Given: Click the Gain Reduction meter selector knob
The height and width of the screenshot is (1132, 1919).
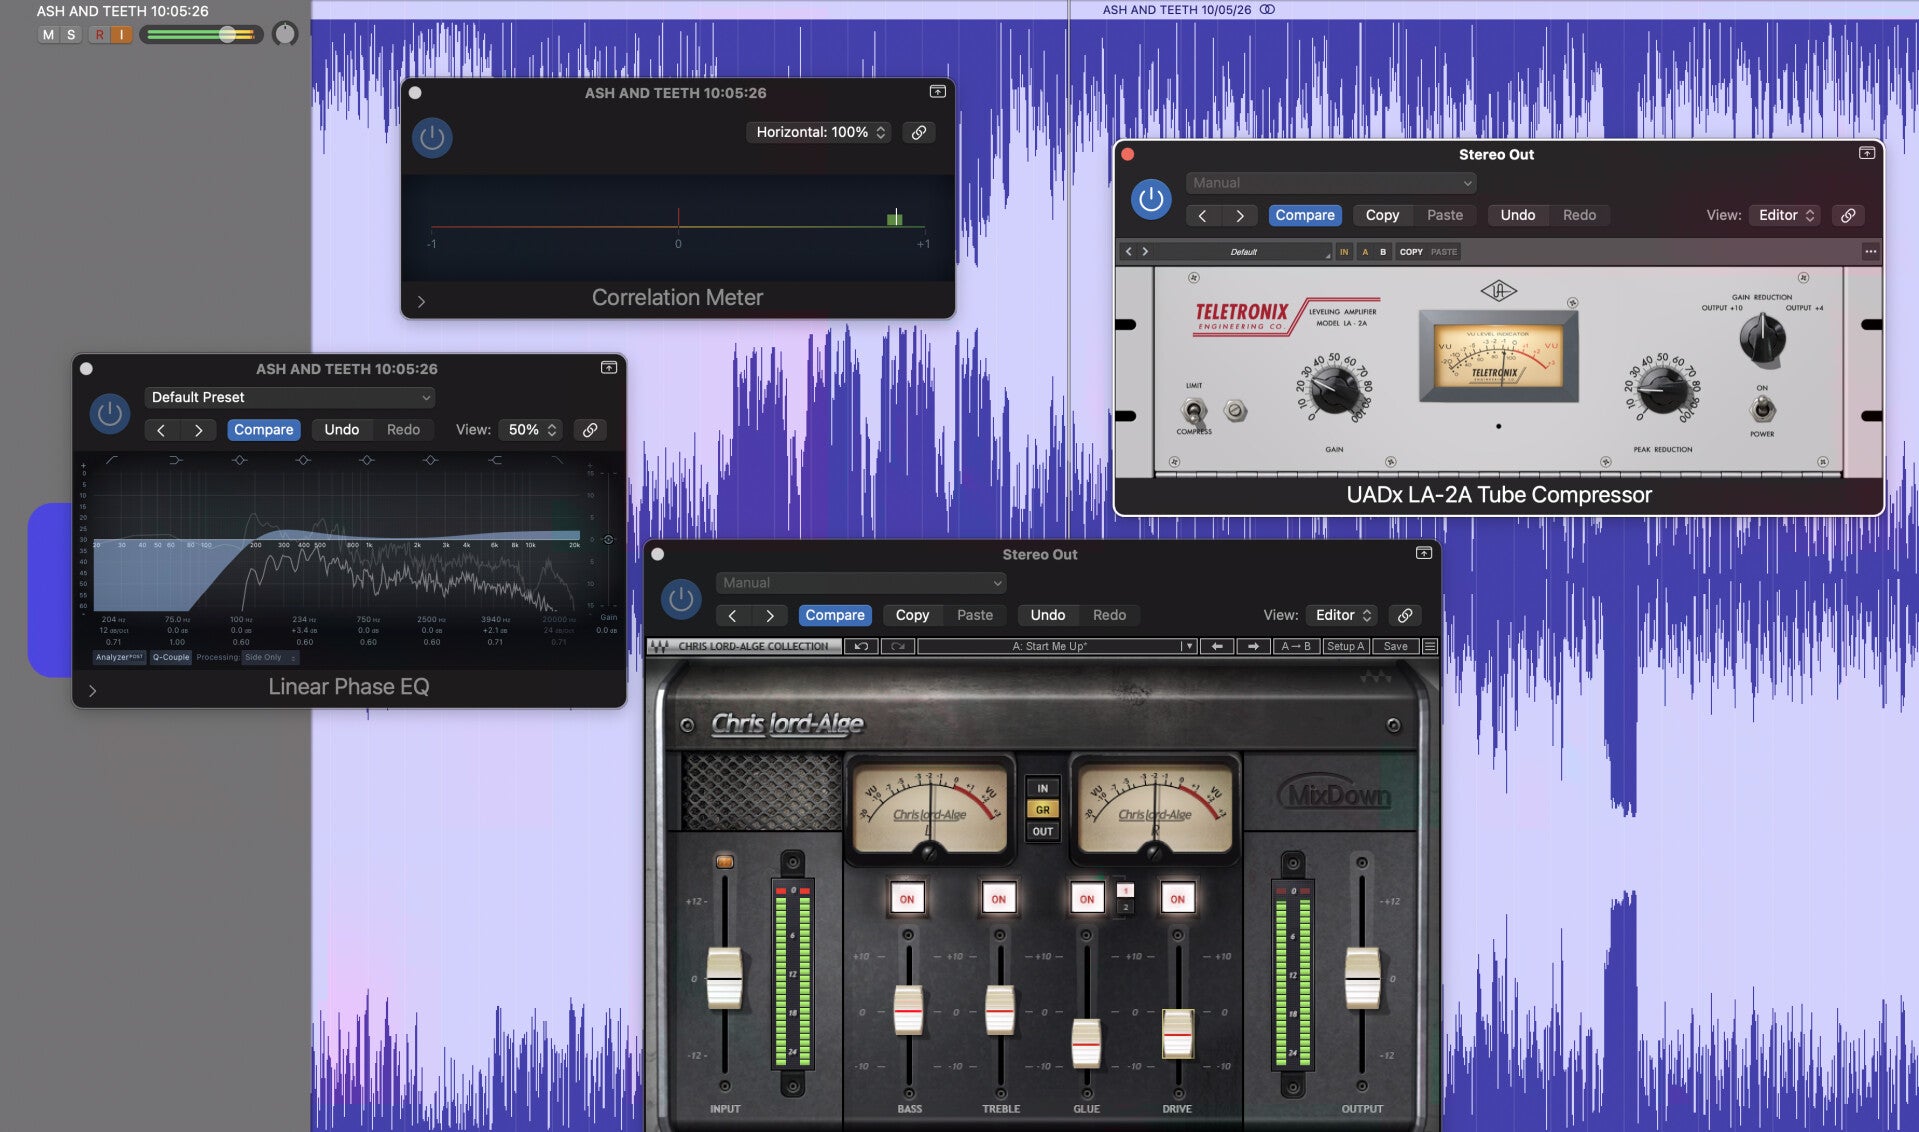Looking at the screenshot, I should click(x=1762, y=339).
